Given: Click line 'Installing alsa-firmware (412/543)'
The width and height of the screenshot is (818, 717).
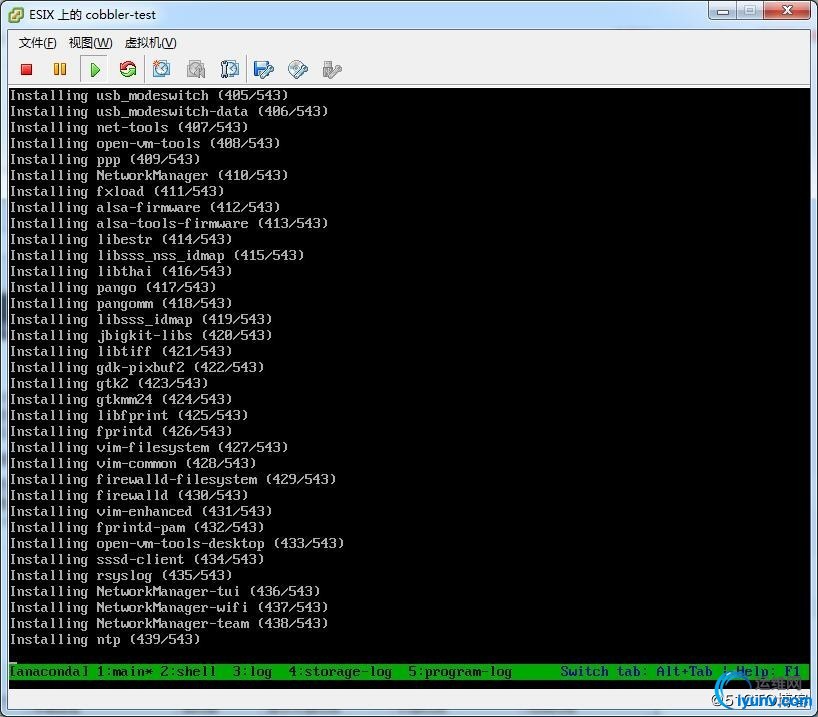Looking at the screenshot, I should pyautogui.click(x=145, y=207).
